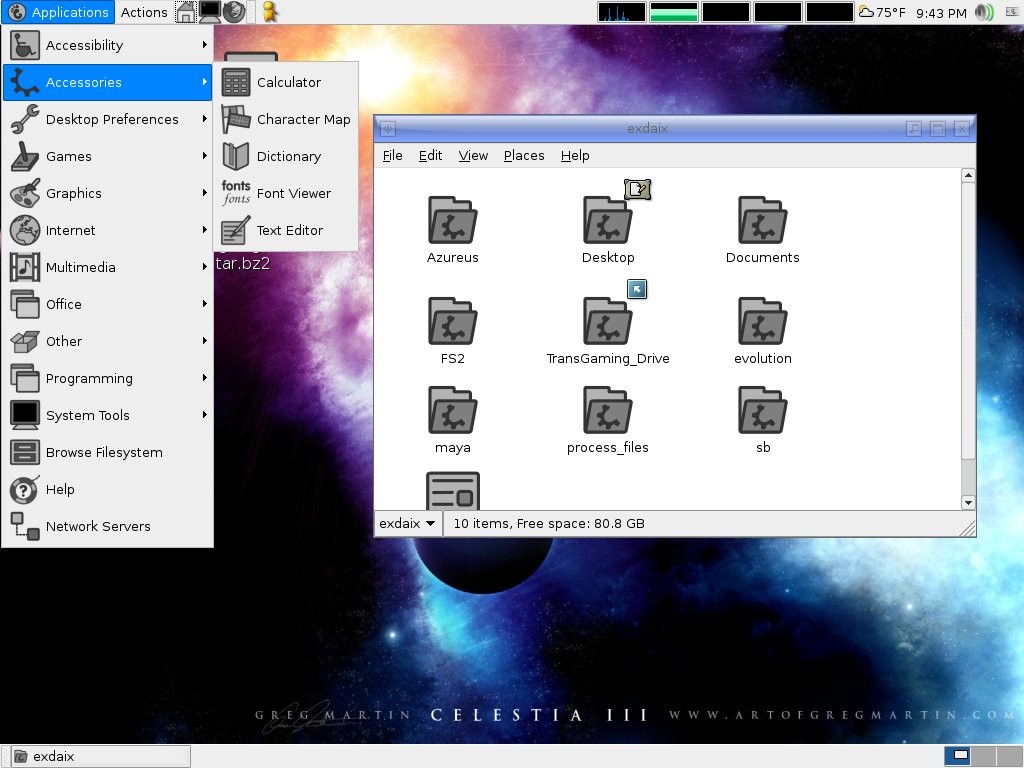Open the Help menu entry in Applications
This screenshot has height=768, width=1024.
point(108,489)
